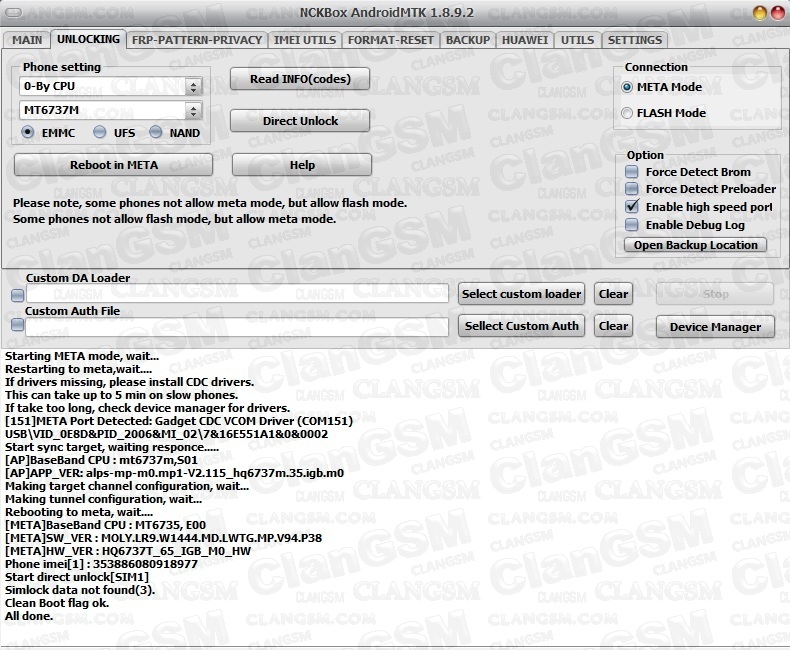Switch to the UTILS tab
This screenshot has width=790, height=650.
pos(577,40)
